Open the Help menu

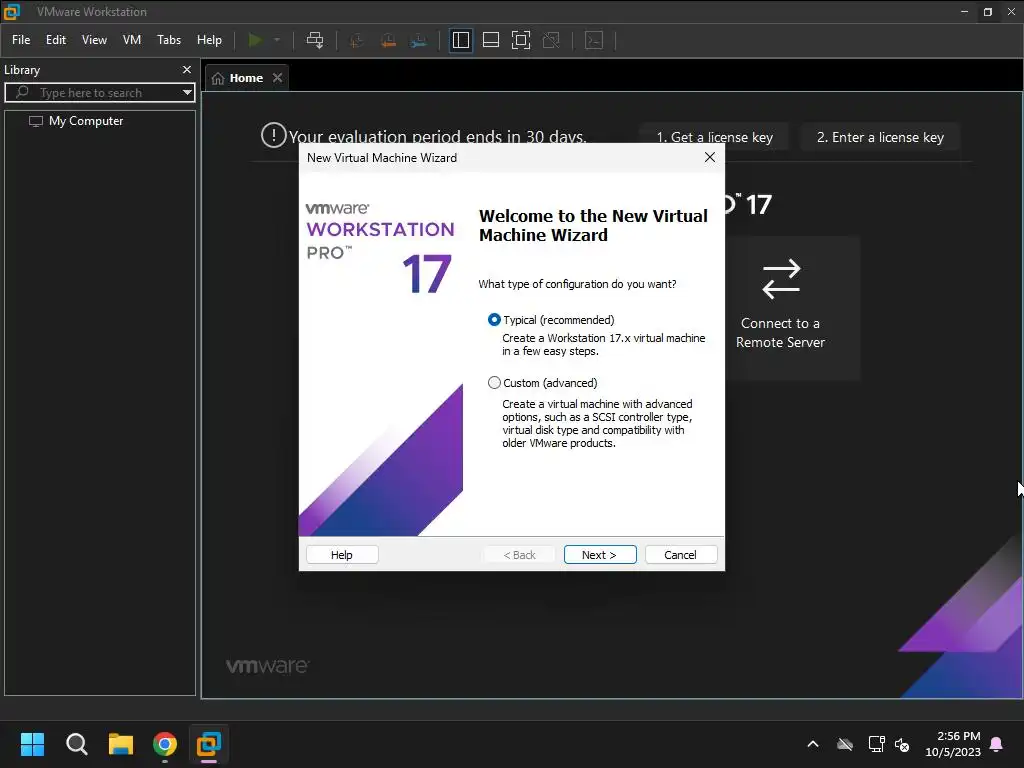pyautogui.click(x=210, y=40)
